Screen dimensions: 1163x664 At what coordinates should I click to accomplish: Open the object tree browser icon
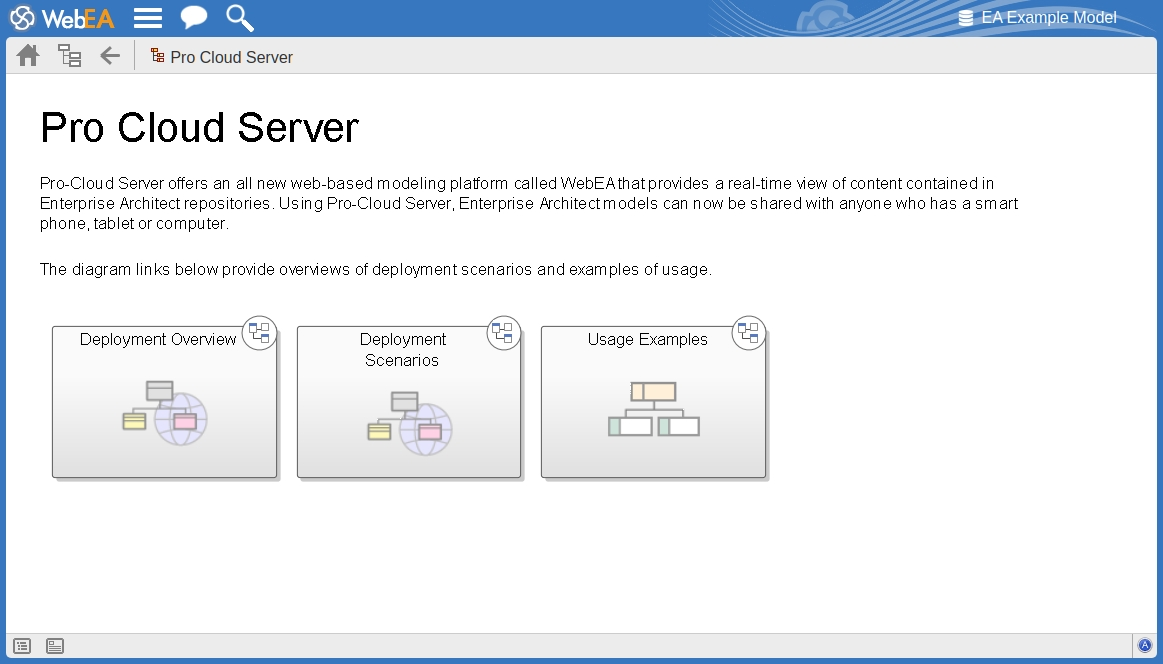(x=69, y=56)
